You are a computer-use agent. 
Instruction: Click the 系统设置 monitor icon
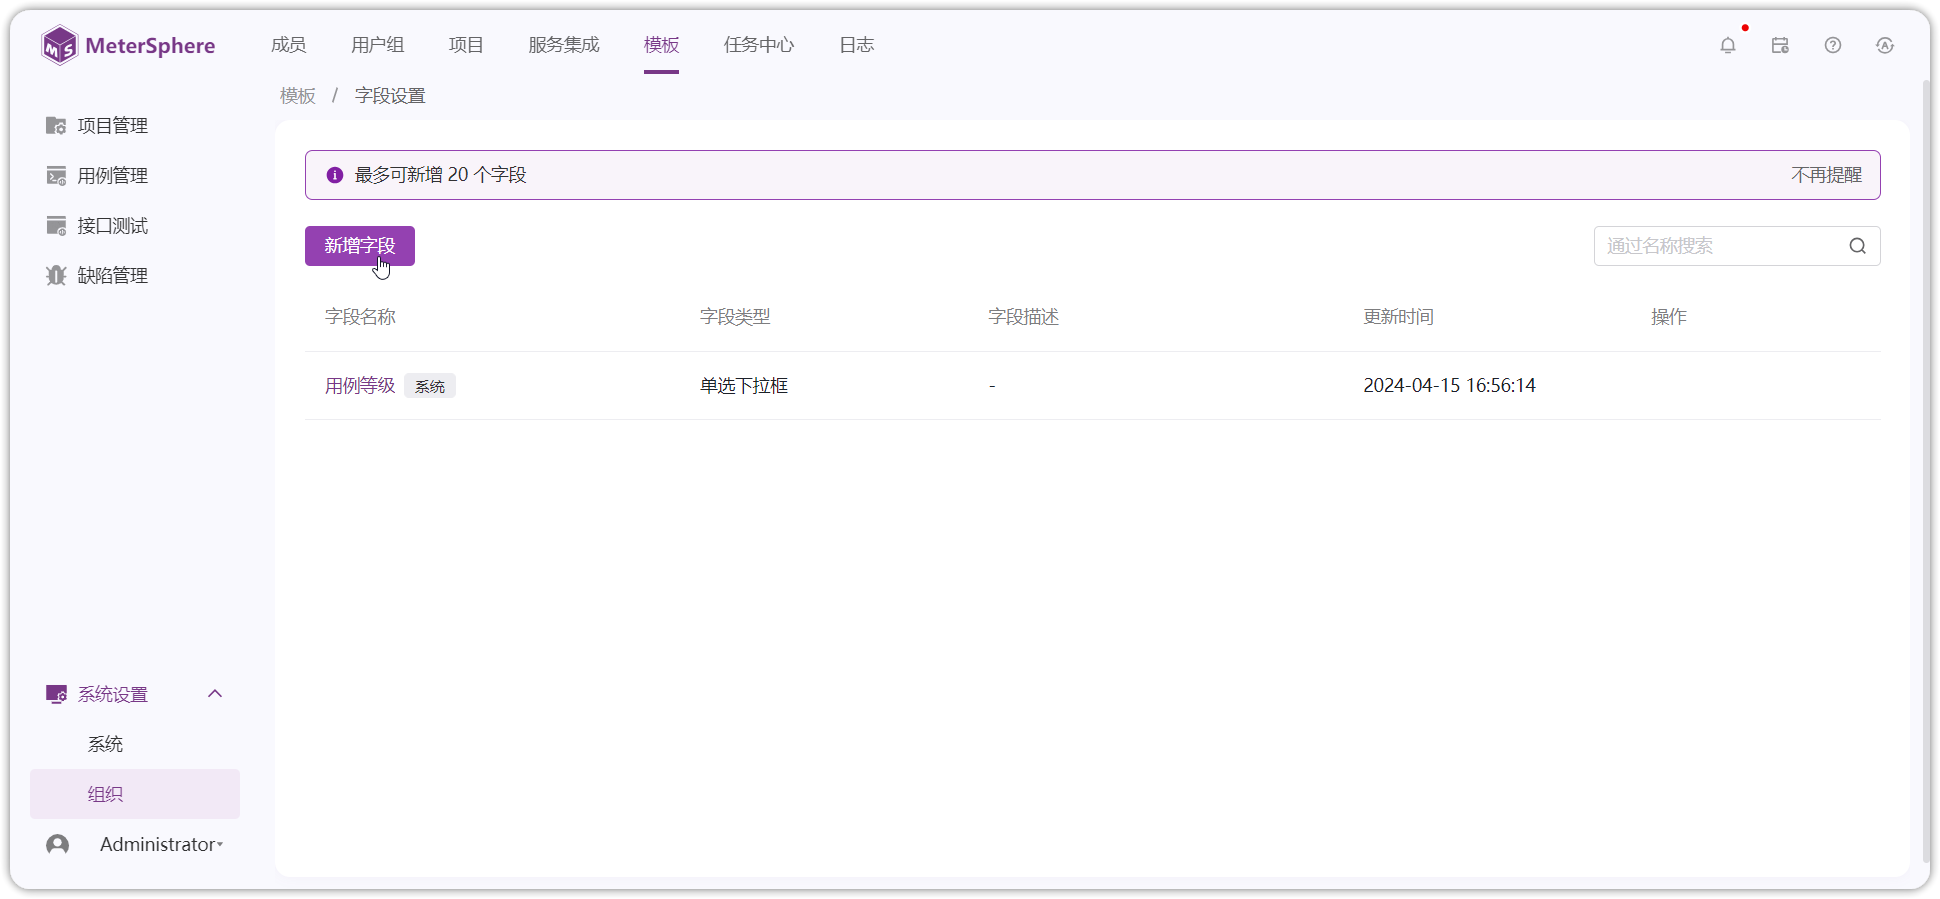coord(56,694)
